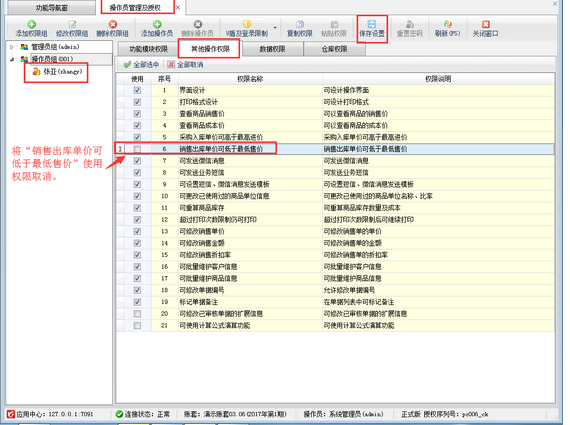
Task: Select row 可修改销售折扣率
Action: (x=336, y=255)
